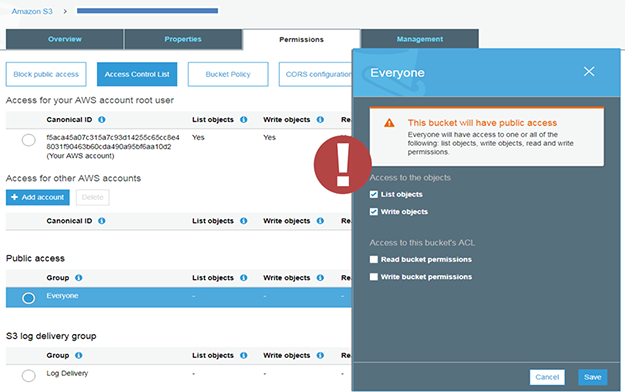The width and height of the screenshot is (625, 392).
Task: Click 'Public access' section heading
Action: point(35,258)
